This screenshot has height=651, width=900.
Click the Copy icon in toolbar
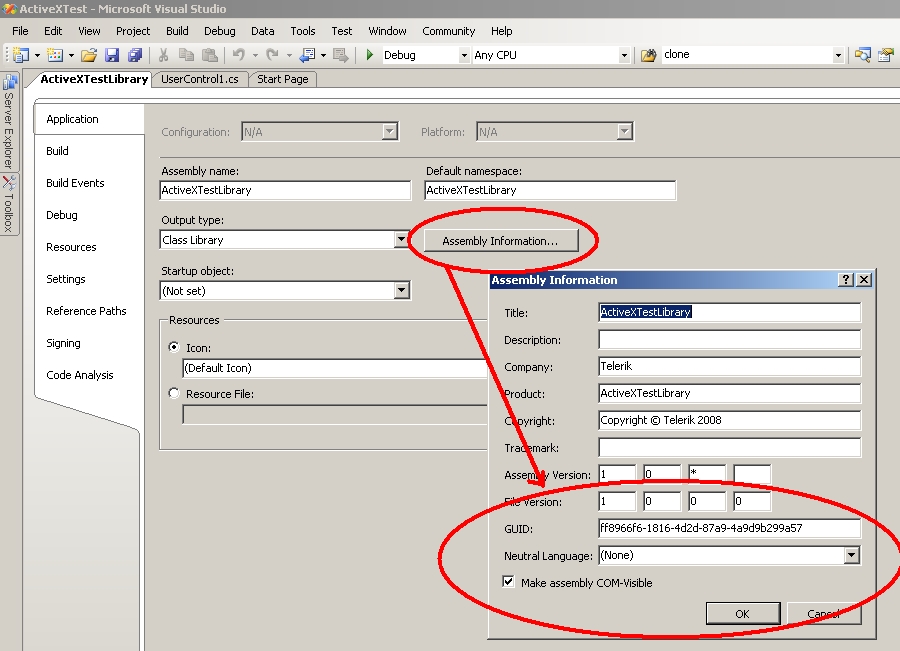click(187, 55)
